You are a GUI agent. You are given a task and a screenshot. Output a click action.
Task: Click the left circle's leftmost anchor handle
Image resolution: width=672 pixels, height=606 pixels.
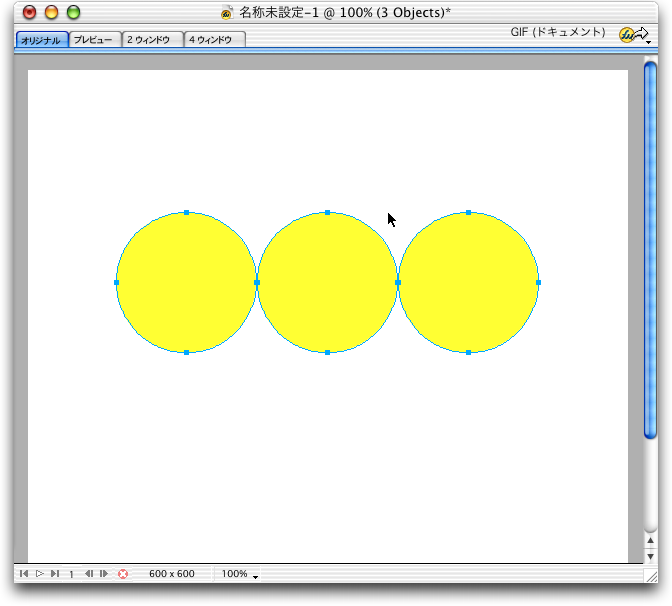117,282
